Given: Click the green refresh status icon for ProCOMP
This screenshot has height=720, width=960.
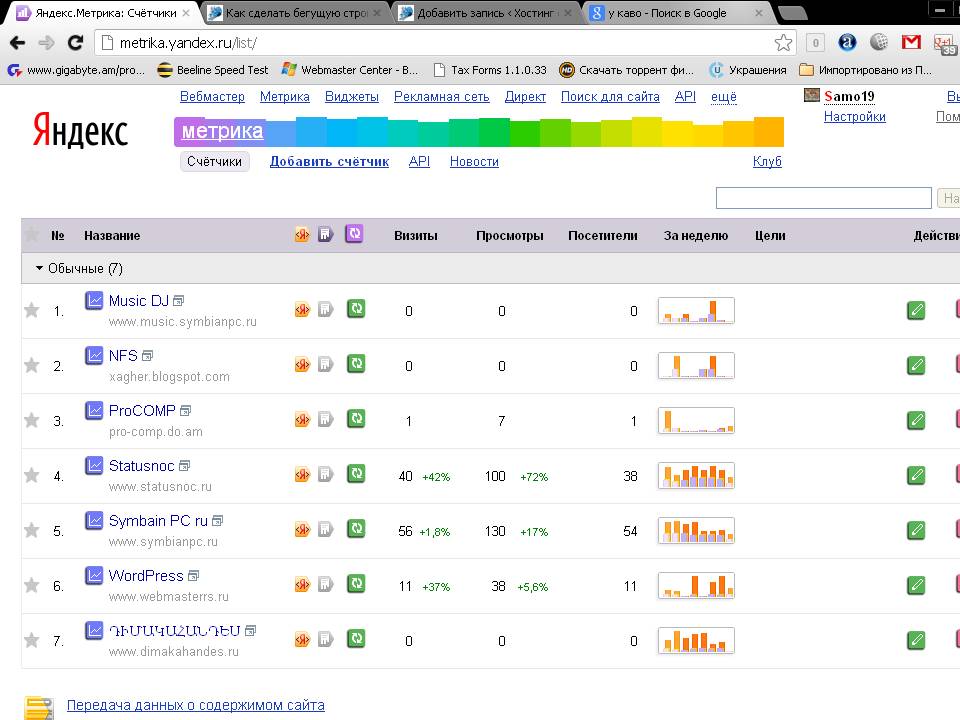Looking at the screenshot, I should [x=356, y=419].
